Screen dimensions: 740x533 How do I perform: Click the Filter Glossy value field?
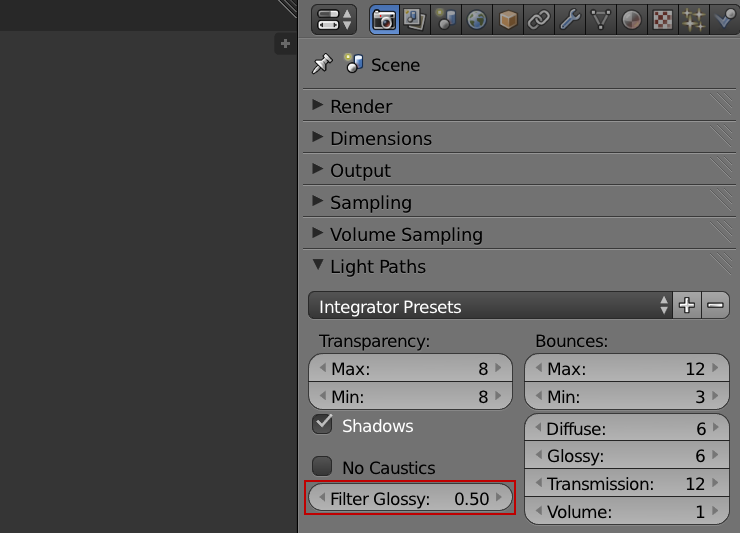click(x=410, y=498)
